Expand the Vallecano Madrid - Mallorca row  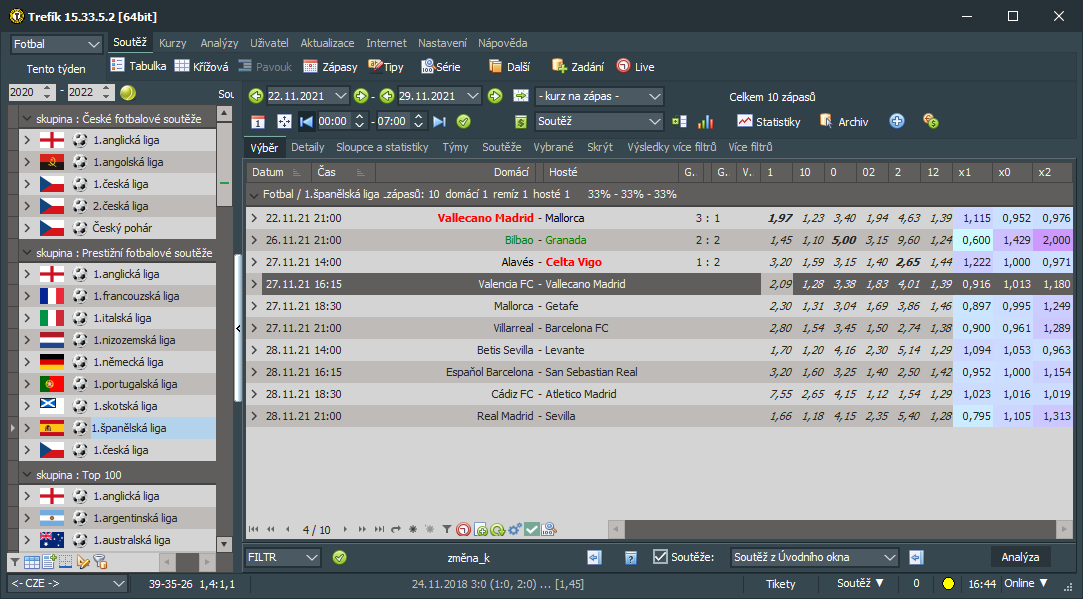click(254, 218)
